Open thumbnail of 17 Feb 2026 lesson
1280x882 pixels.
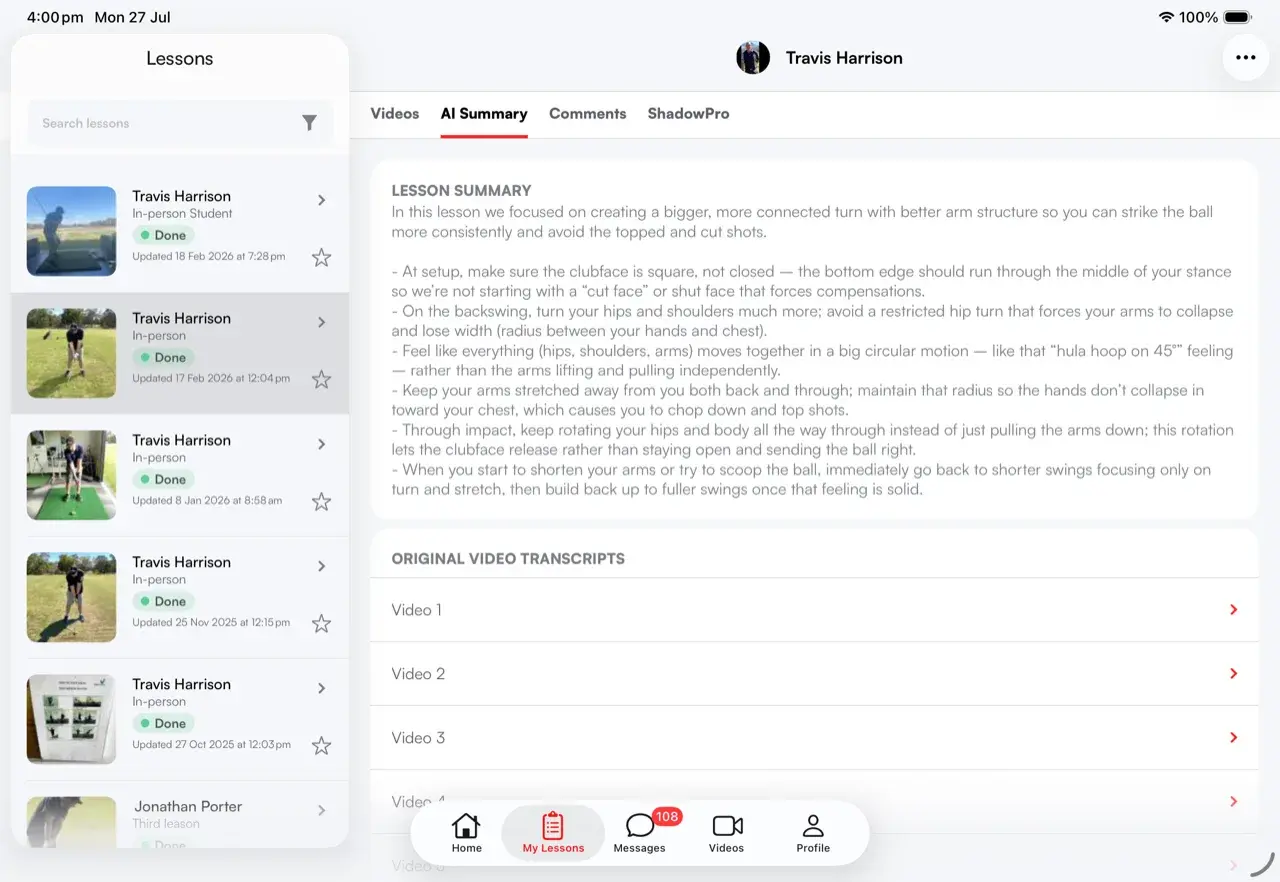71,353
